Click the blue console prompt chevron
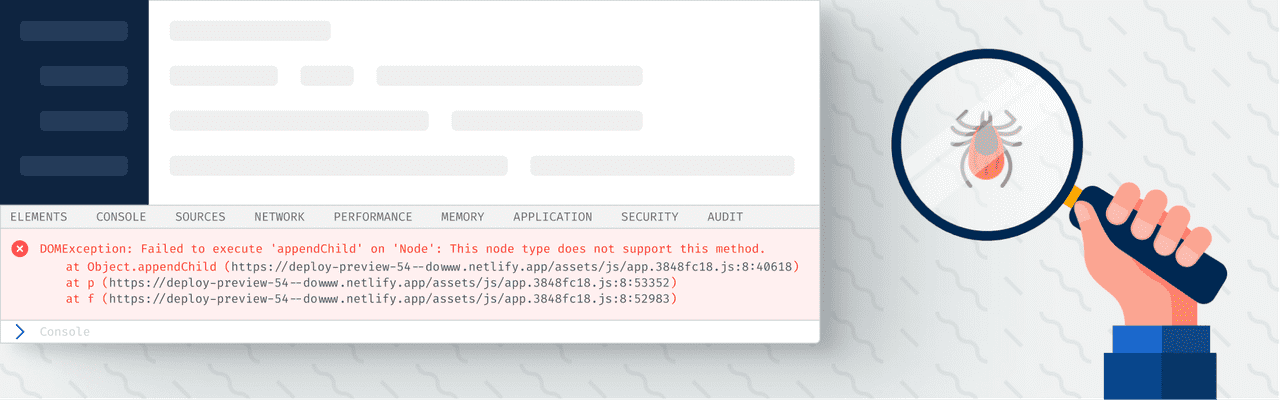 coord(20,331)
